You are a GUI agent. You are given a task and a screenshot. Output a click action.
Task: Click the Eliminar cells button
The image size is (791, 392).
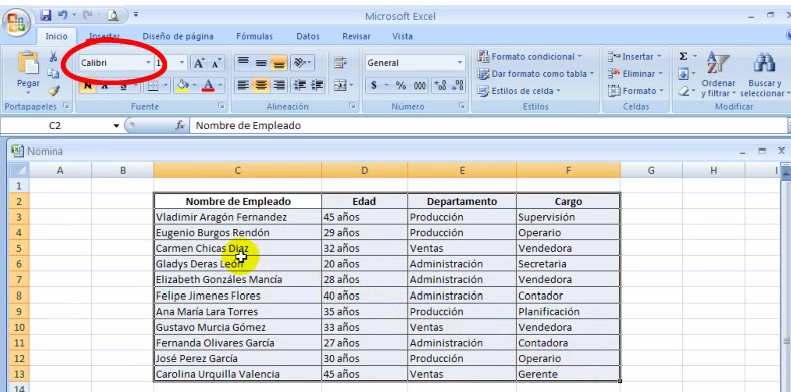pyautogui.click(x=636, y=74)
